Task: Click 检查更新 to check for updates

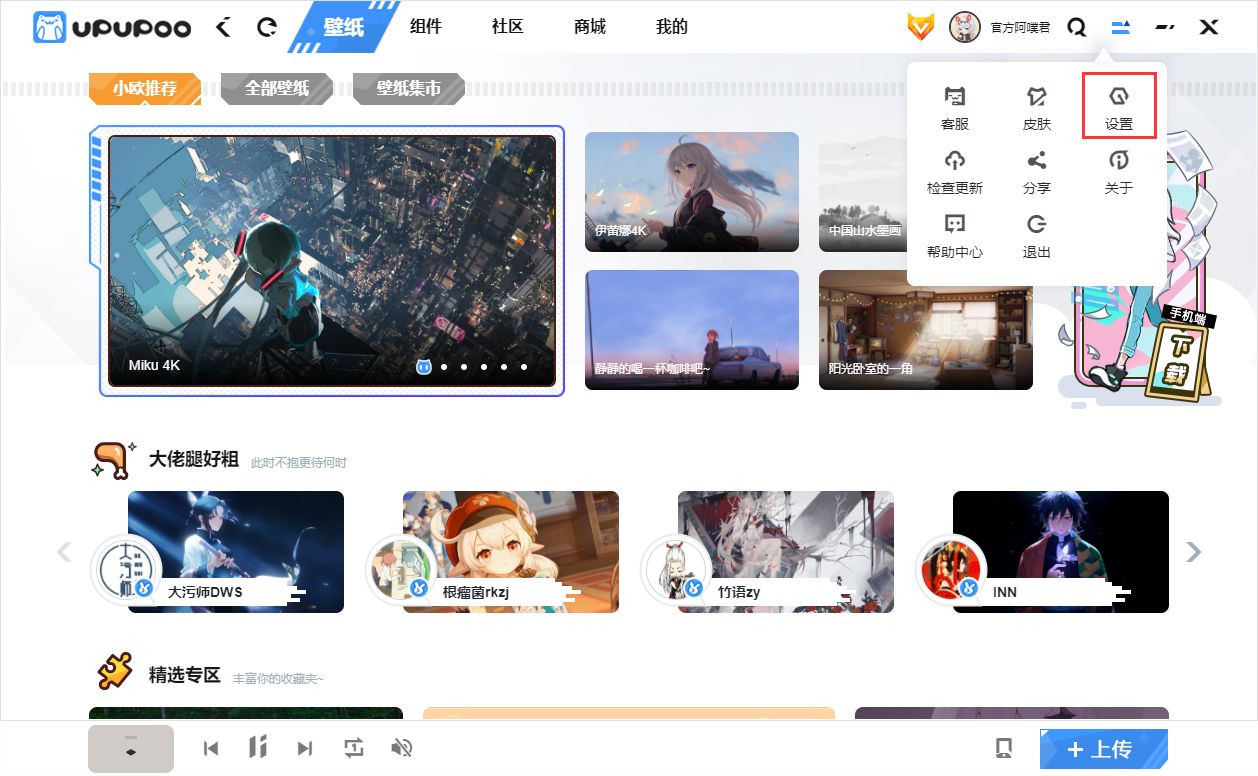Action: coord(955,171)
